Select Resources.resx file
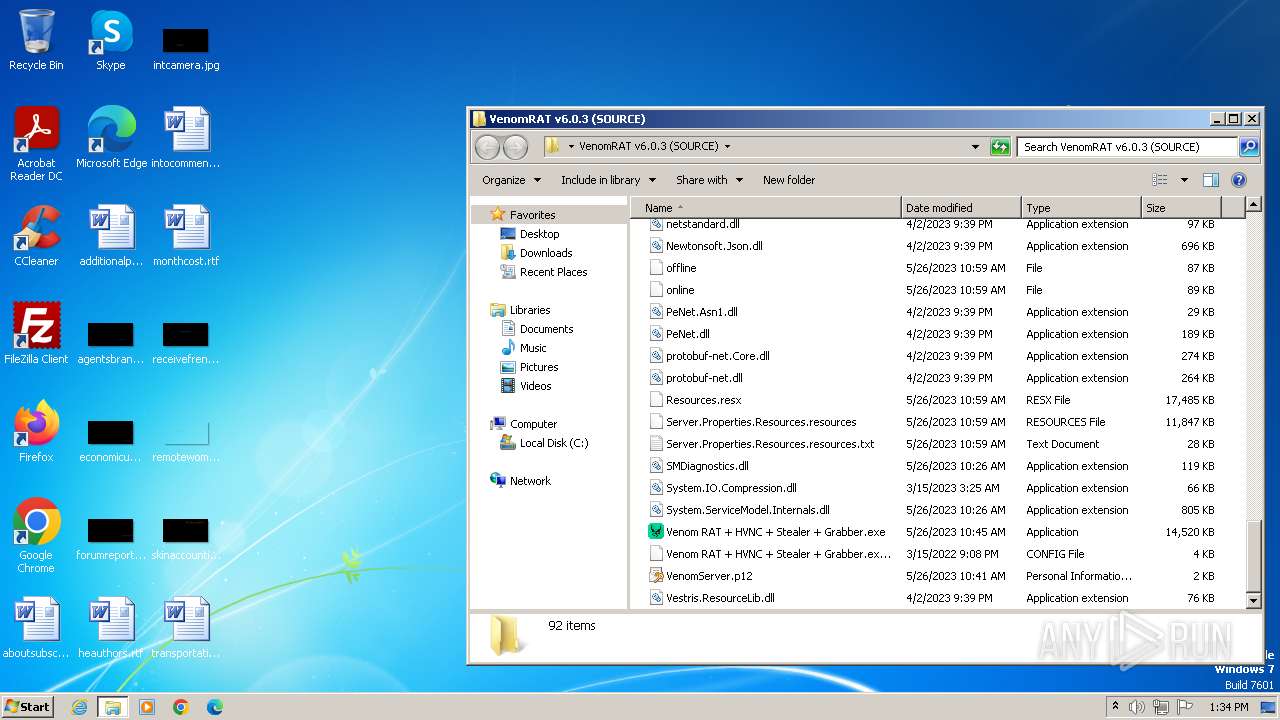Screen dimensions: 1280x720 [703, 400]
